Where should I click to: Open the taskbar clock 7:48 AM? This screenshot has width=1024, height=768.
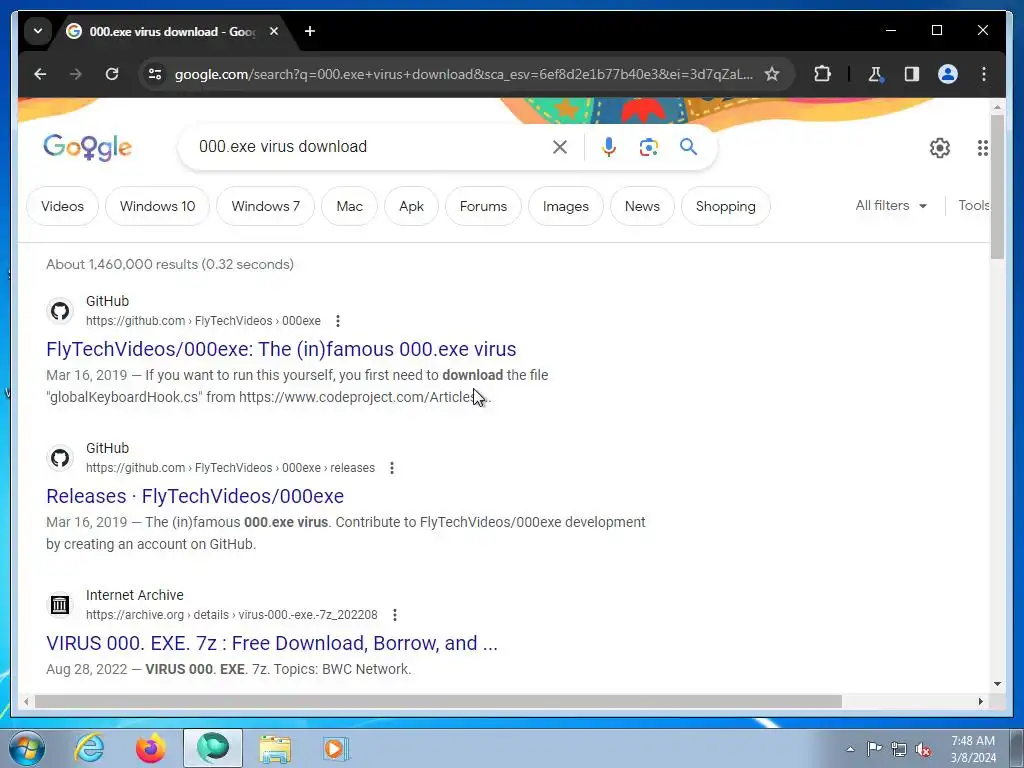(973, 749)
